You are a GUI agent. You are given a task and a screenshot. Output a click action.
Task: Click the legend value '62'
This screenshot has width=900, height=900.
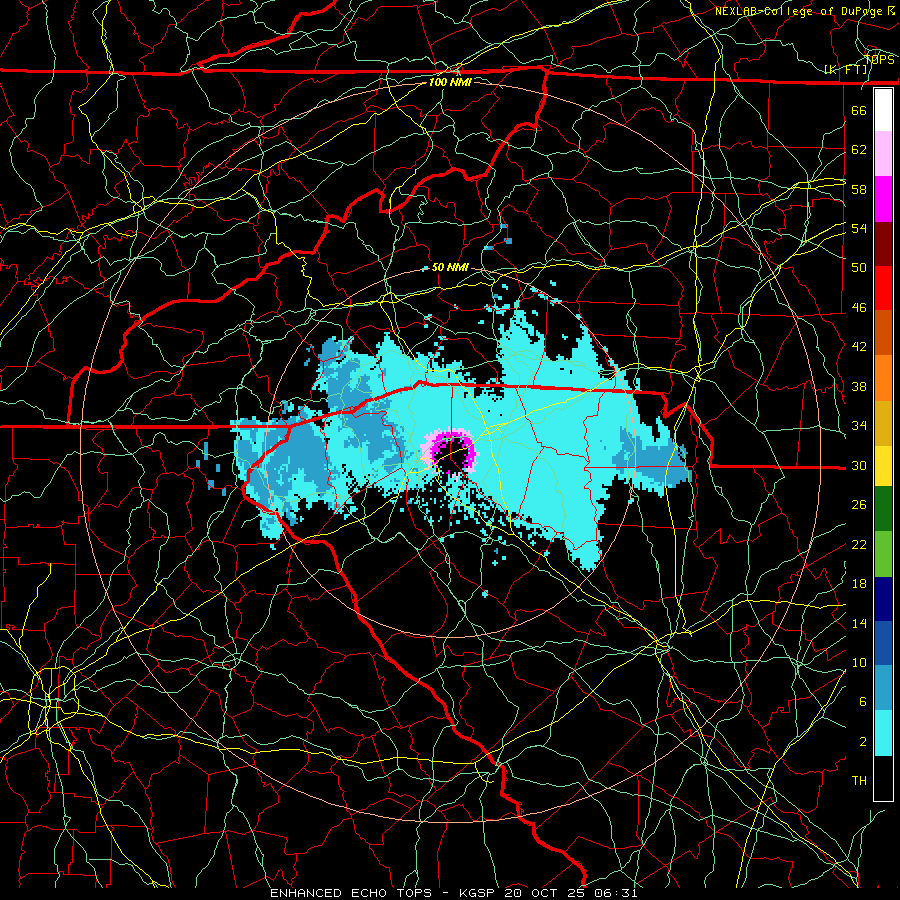859,150
